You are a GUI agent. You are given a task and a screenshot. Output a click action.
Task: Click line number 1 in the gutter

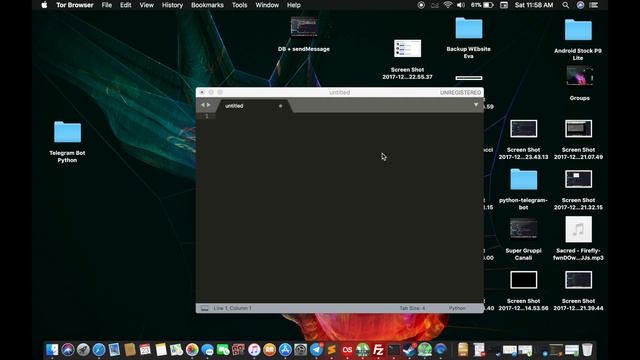pyautogui.click(x=207, y=116)
